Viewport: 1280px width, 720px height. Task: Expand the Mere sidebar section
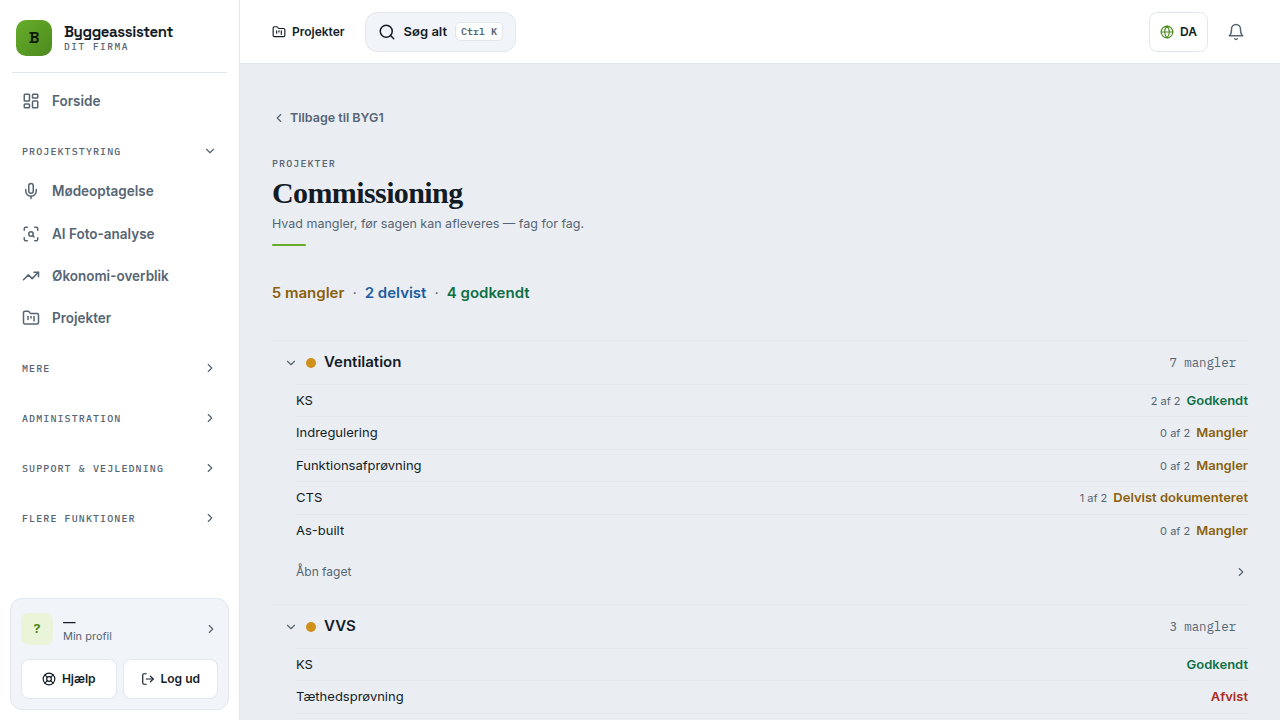click(x=119, y=368)
